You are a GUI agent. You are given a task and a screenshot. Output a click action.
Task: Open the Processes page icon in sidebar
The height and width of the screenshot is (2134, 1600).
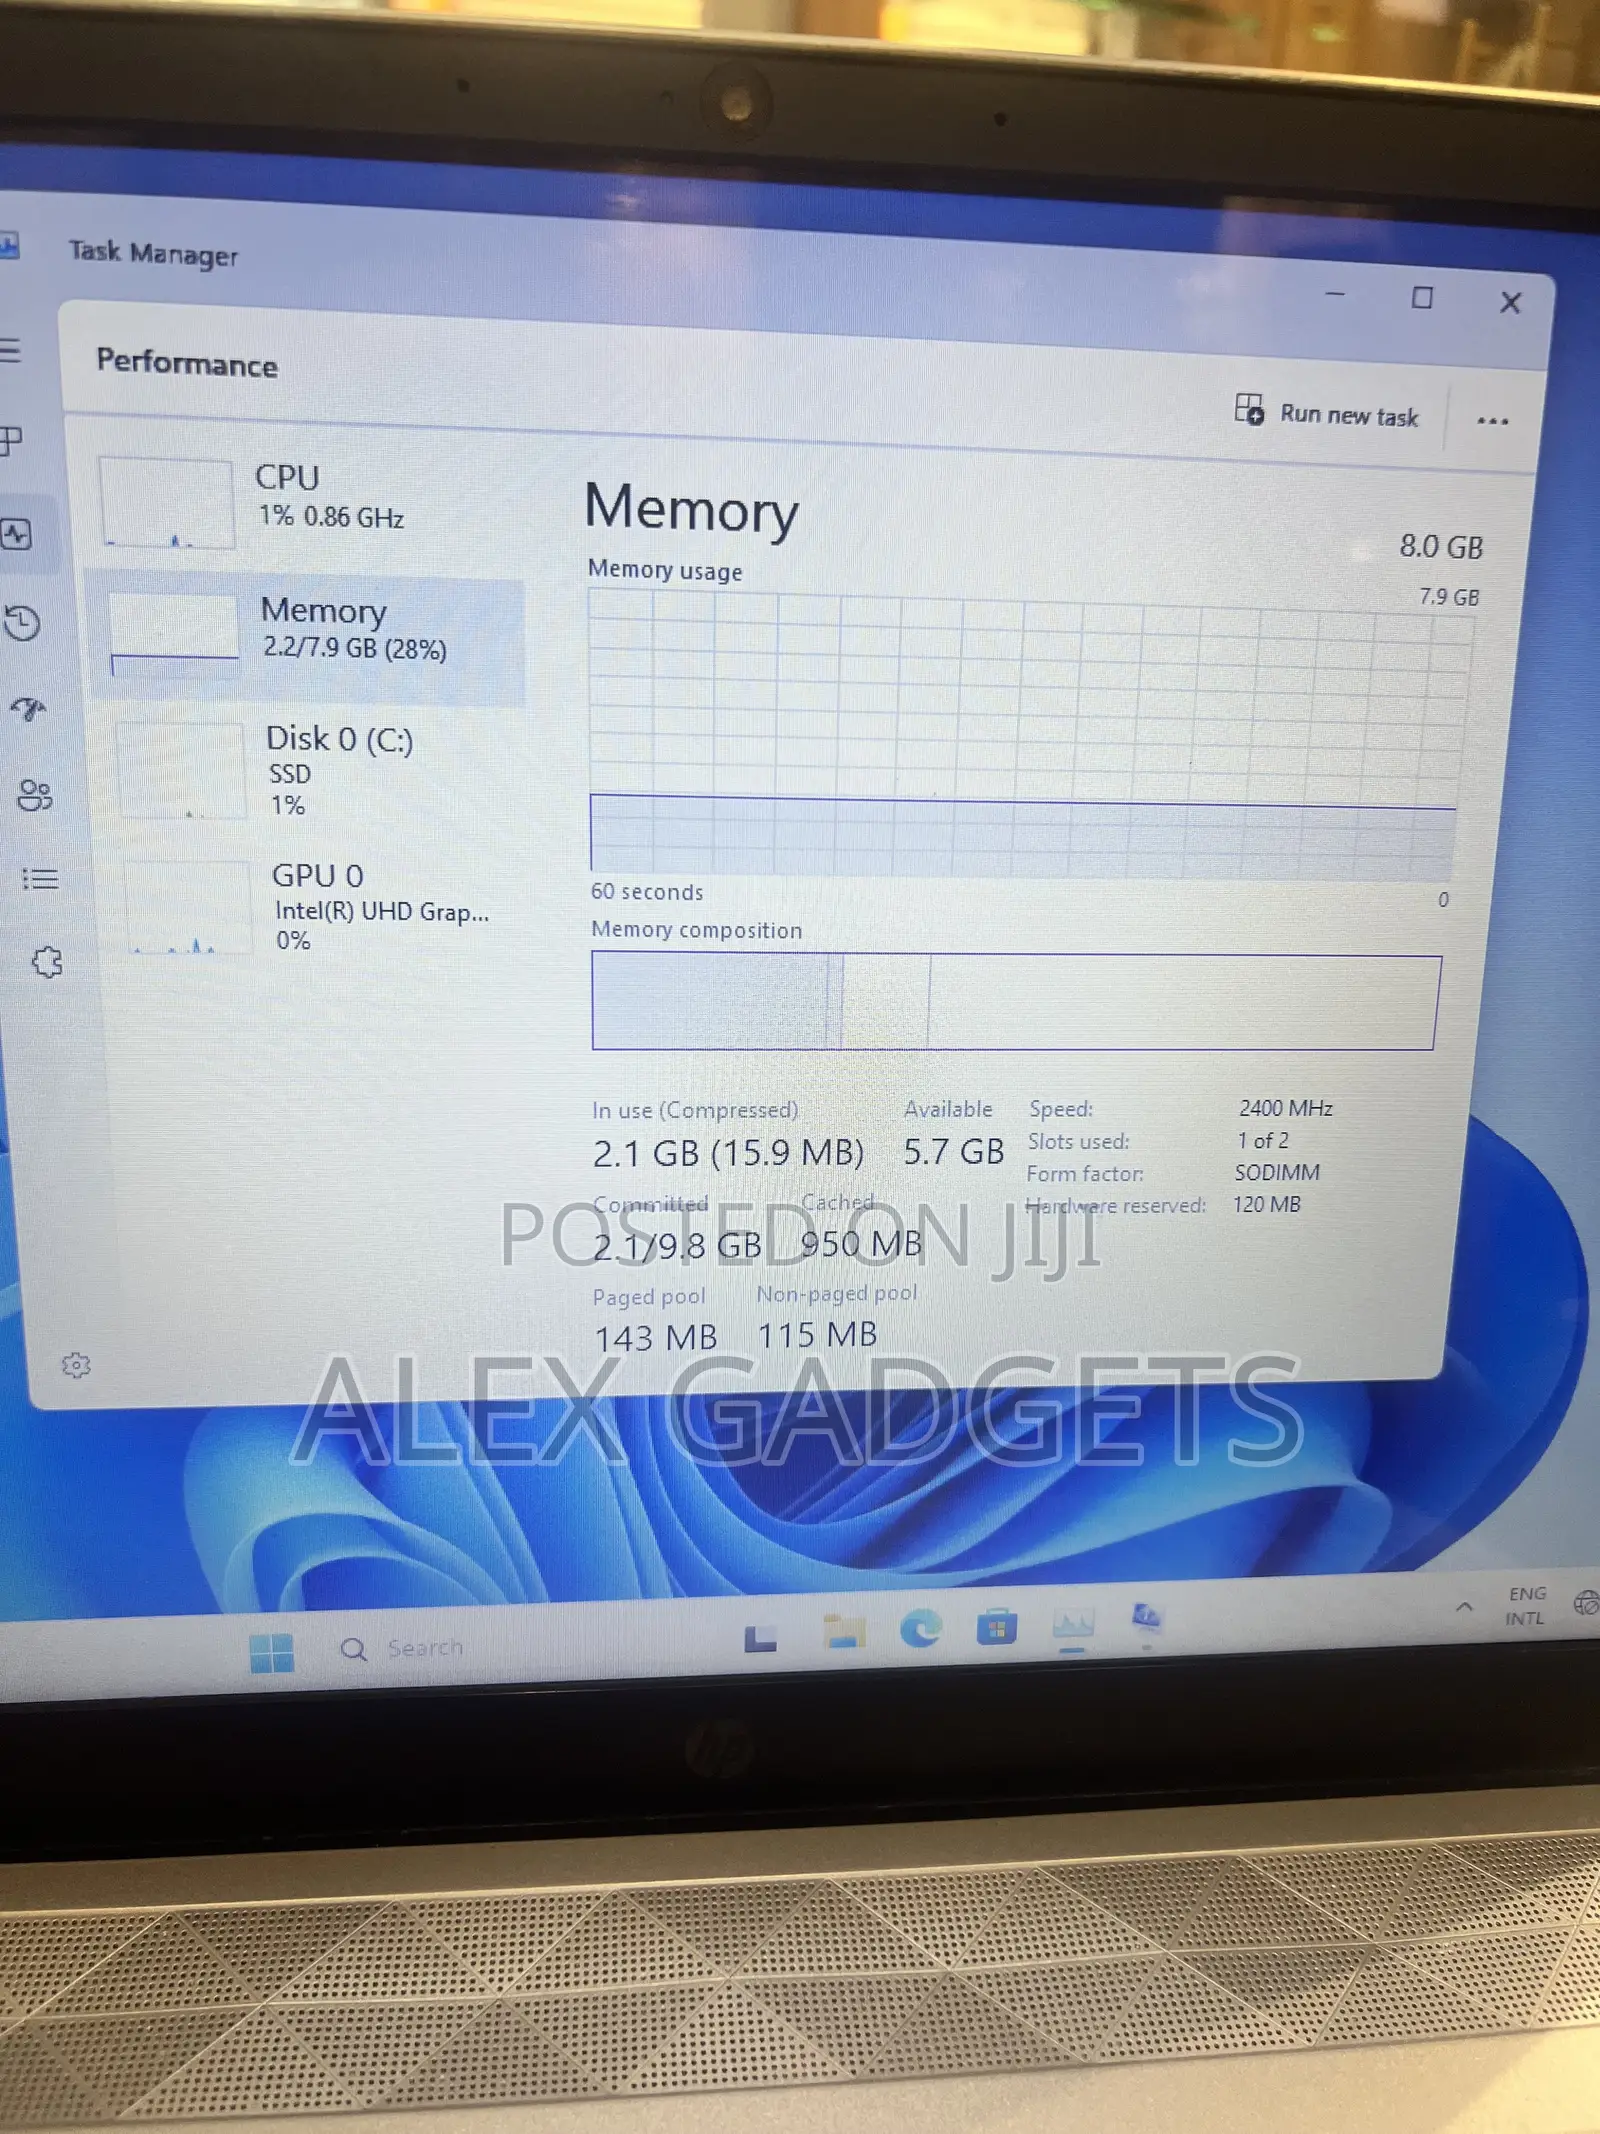[x=11, y=440]
